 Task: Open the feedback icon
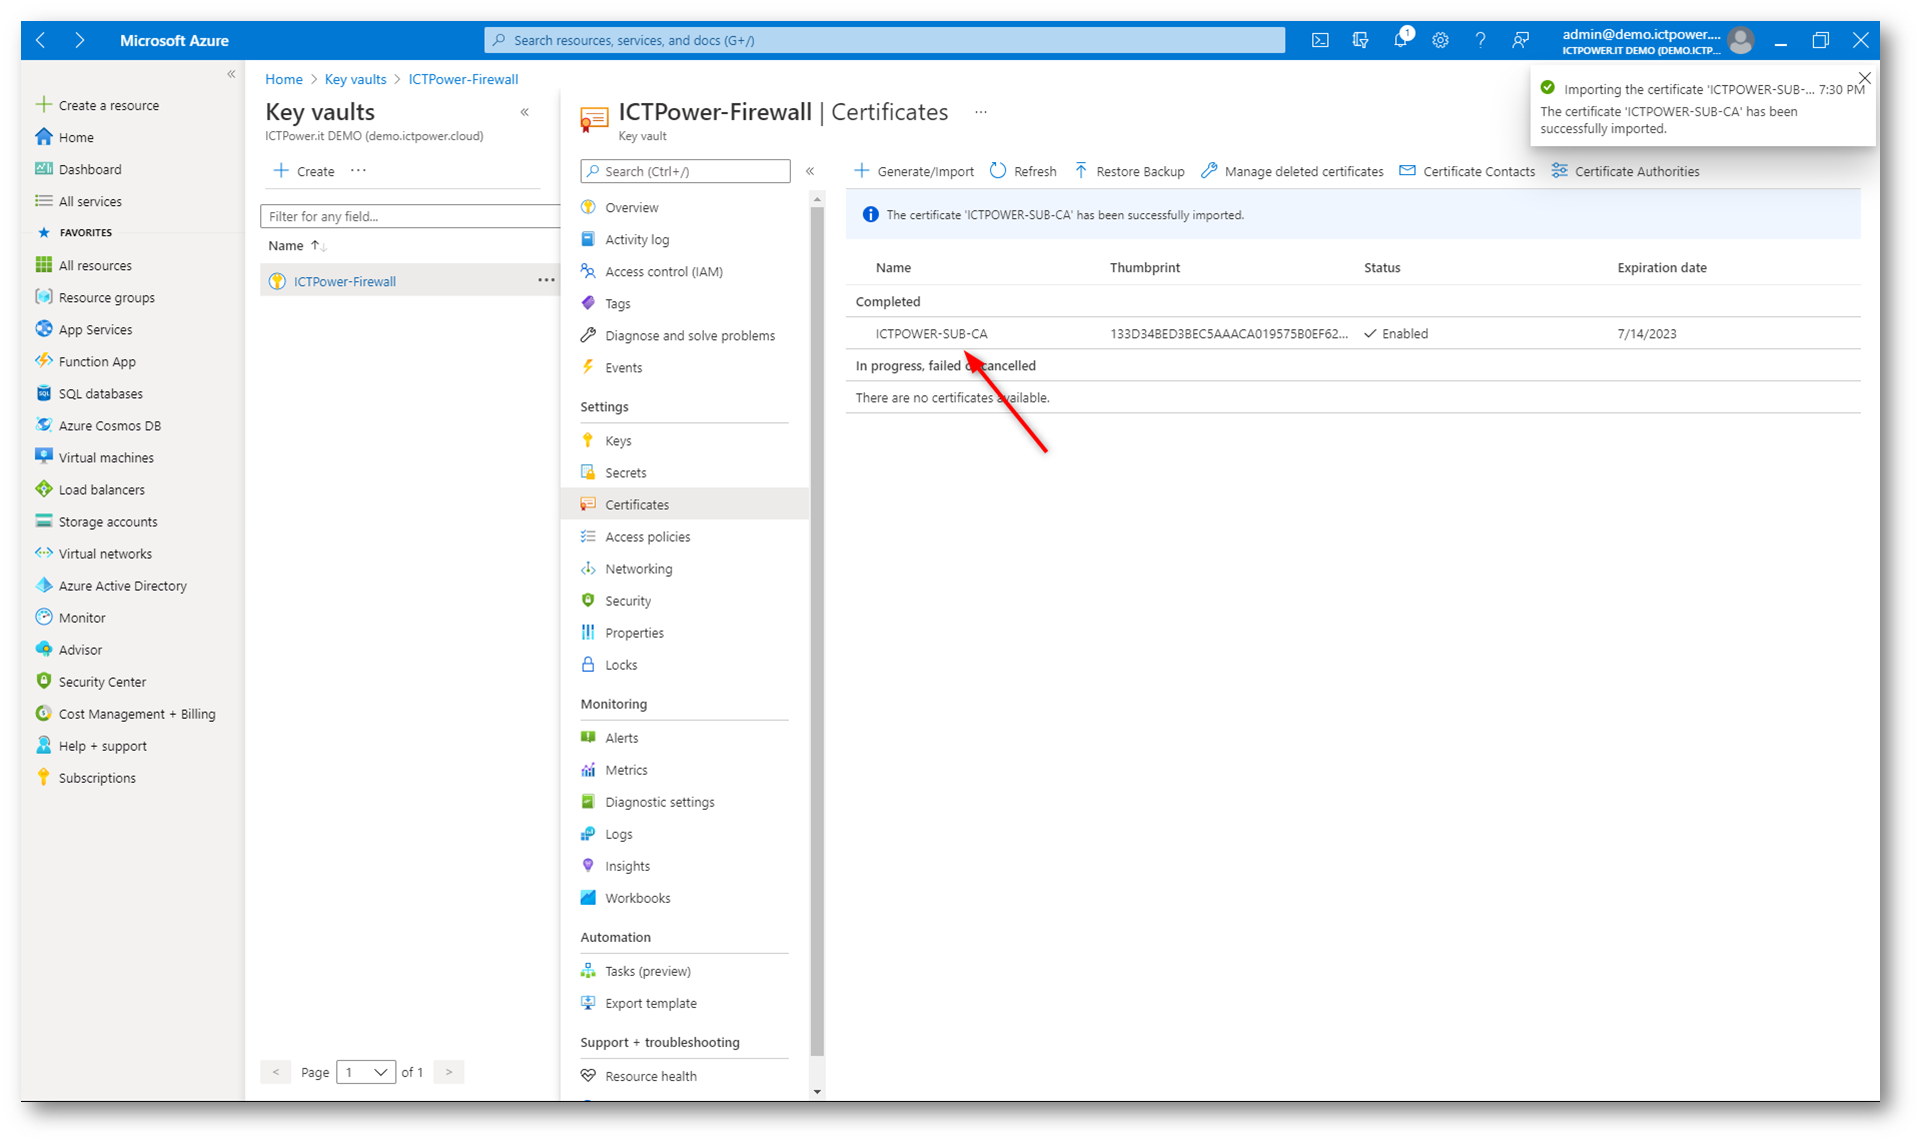1520,40
